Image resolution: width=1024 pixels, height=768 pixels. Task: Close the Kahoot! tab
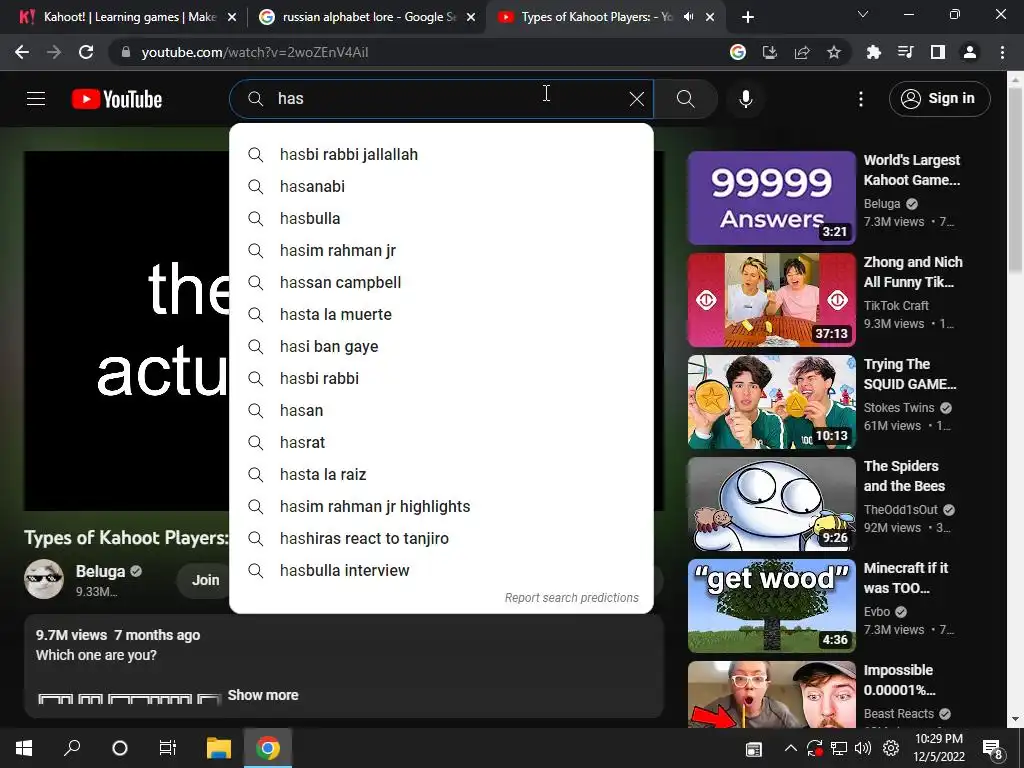(232, 17)
